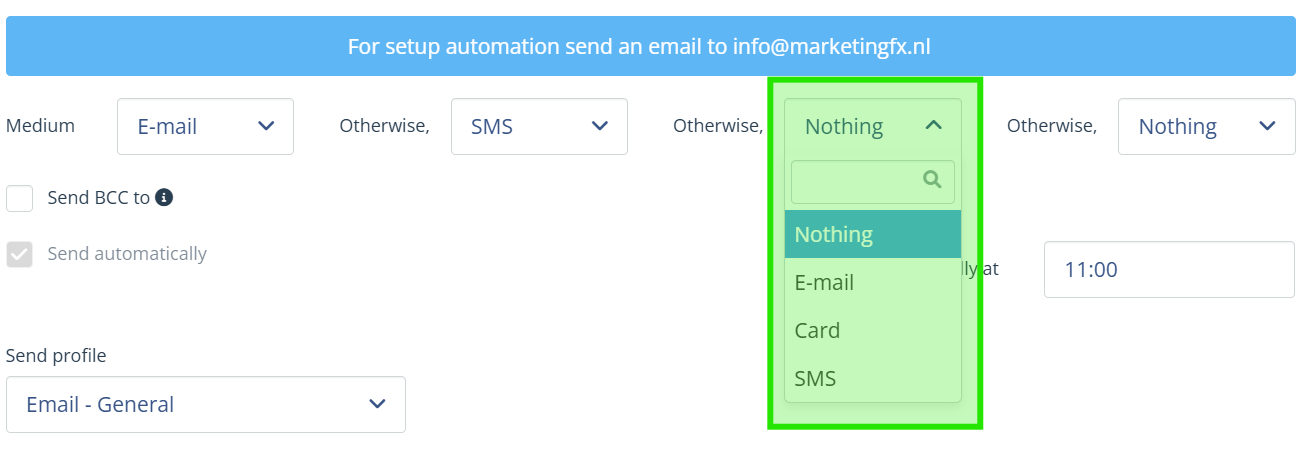Toggle the Send automatically checkbox

pos(20,254)
